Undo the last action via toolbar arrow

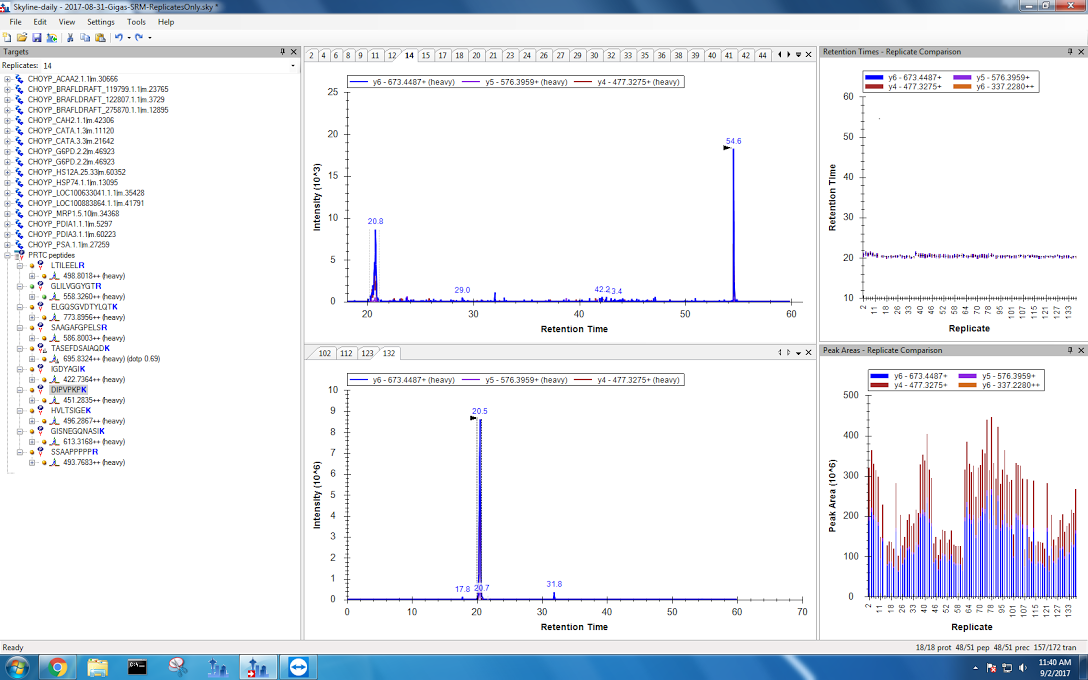pos(118,37)
